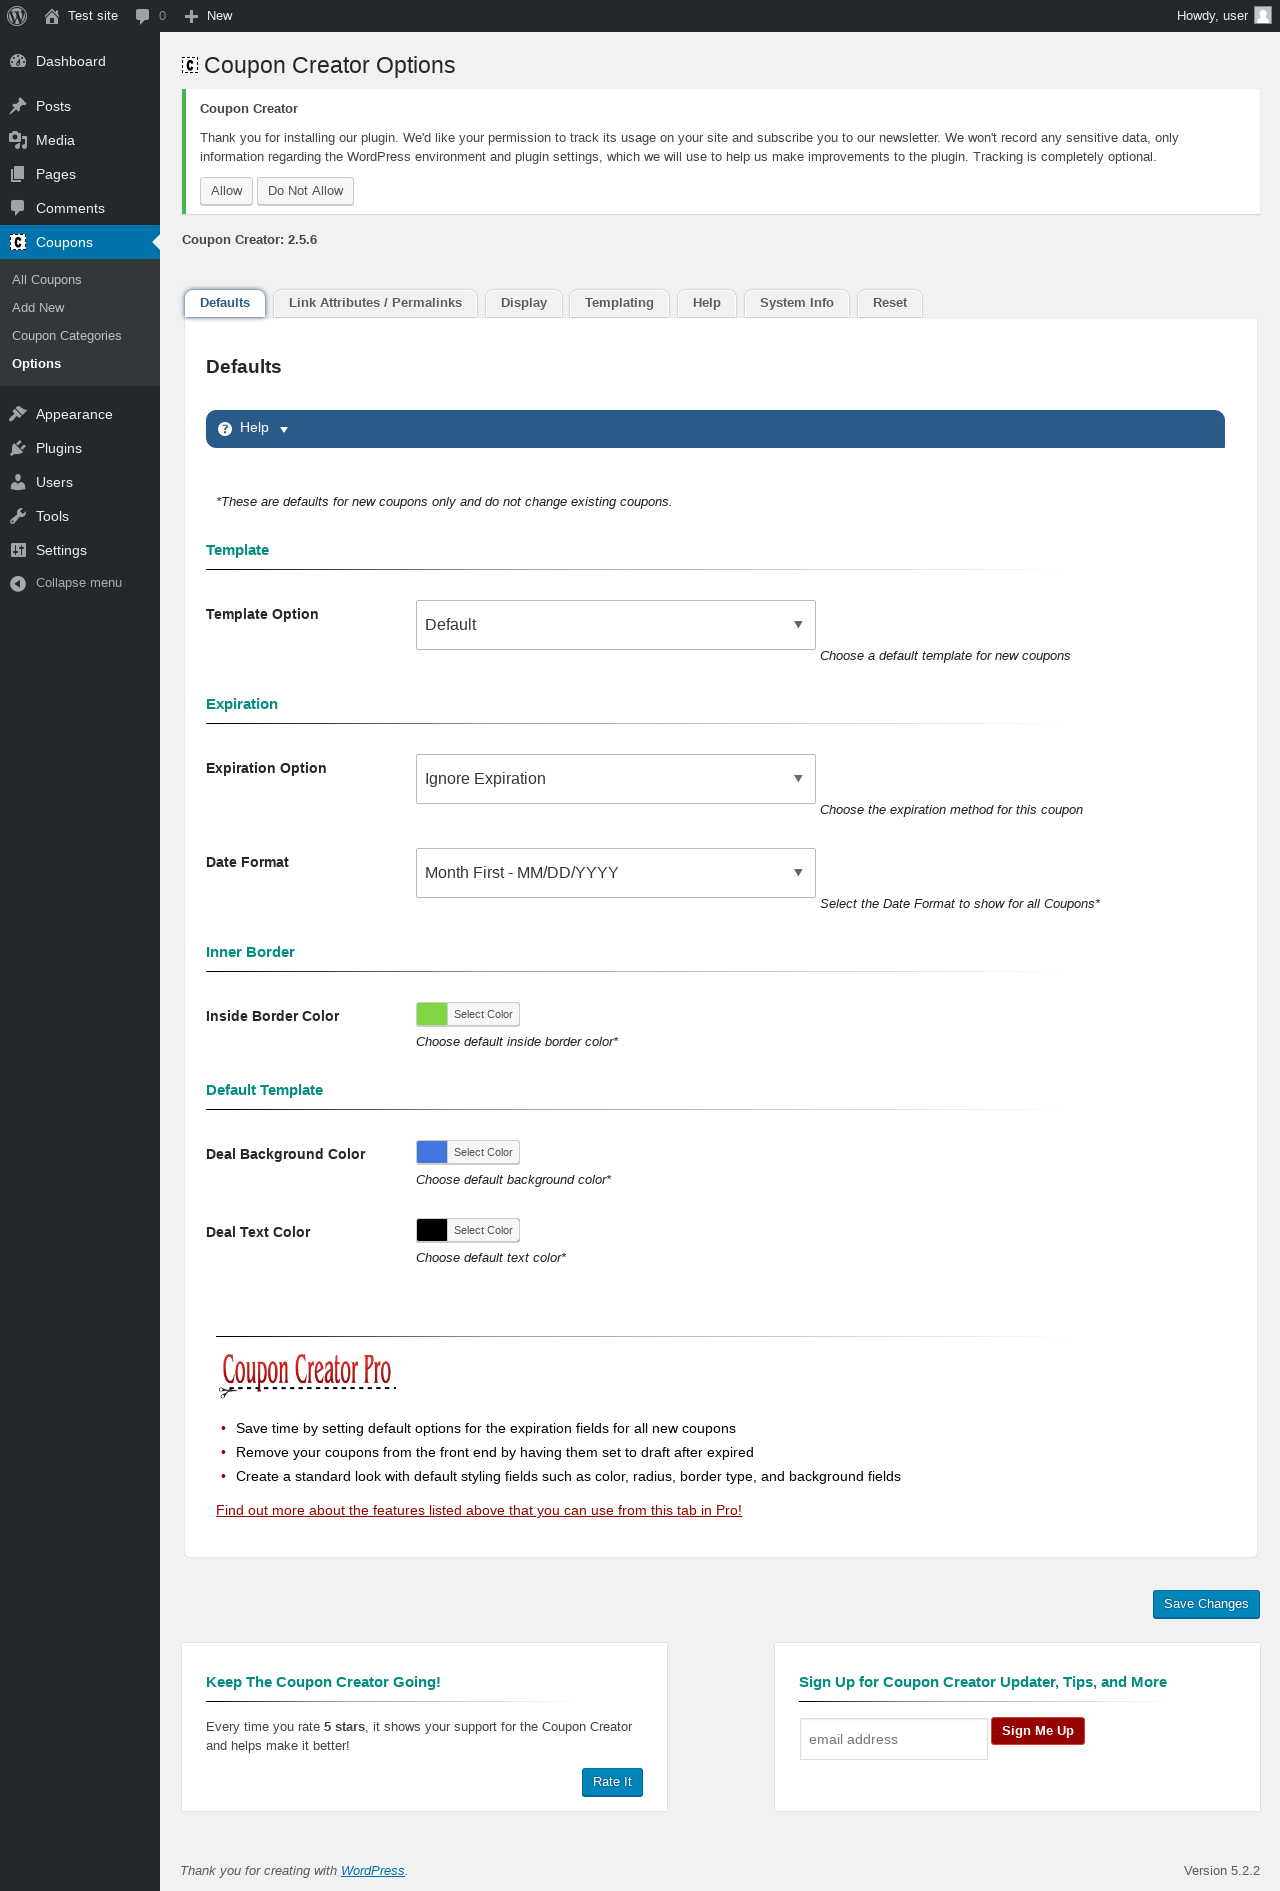The width and height of the screenshot is (1280, 1891).
Task: Open the Date Format dropdown
Action: (616, 873)
